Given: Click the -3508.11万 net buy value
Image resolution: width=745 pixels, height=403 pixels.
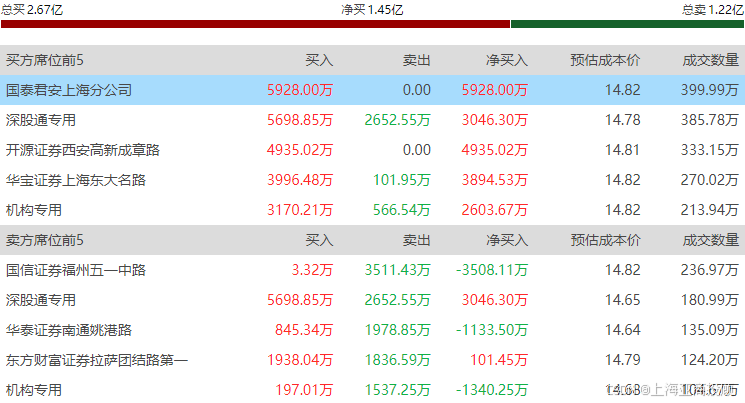Looking at the screenshot, I should coord(492,270).
